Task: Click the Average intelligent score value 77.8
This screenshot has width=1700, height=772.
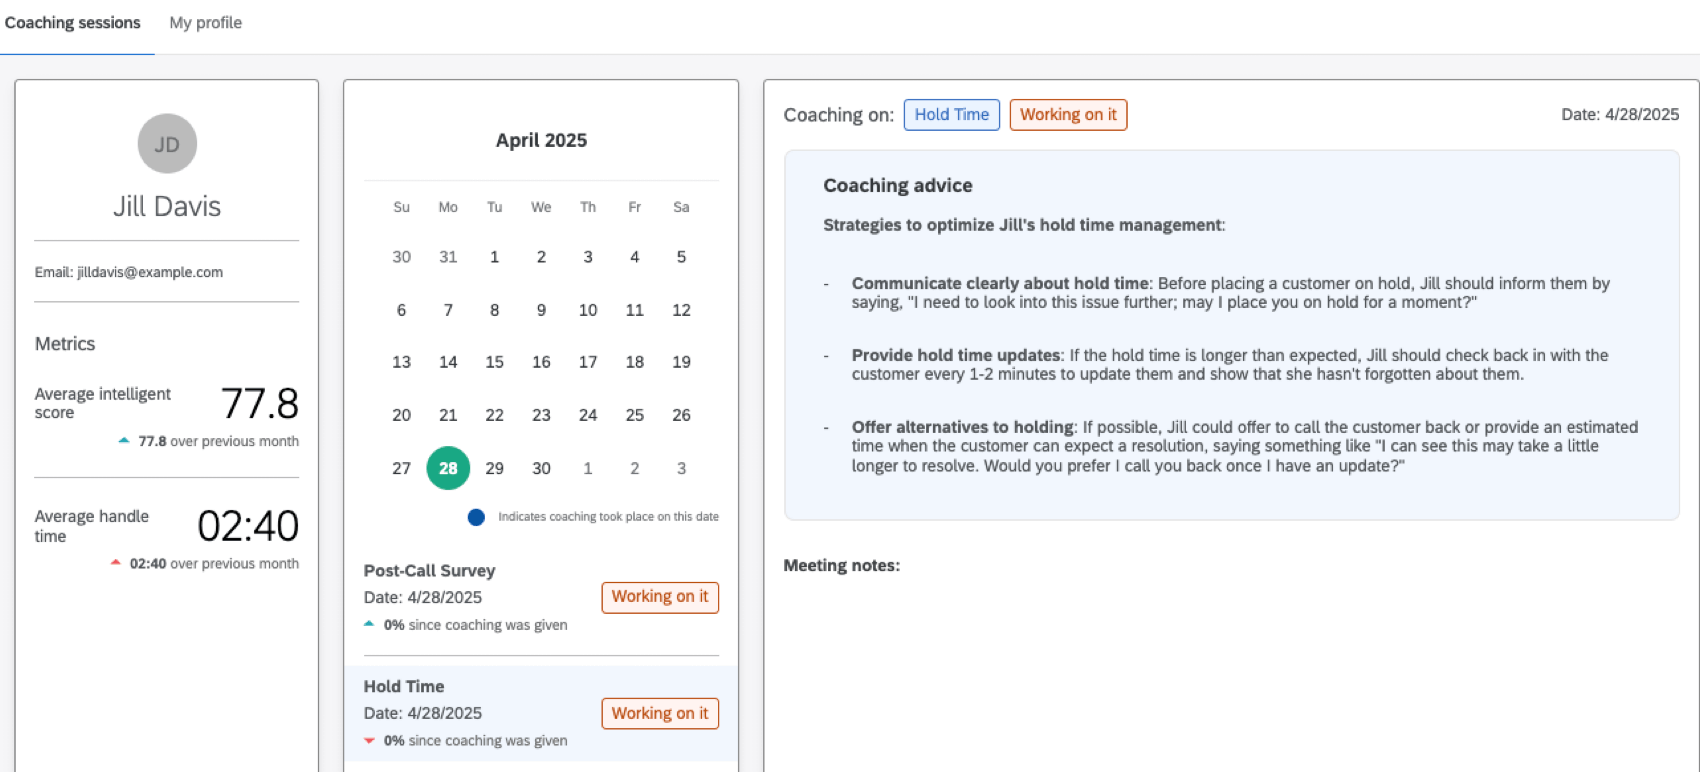Action: pos(259,403)
